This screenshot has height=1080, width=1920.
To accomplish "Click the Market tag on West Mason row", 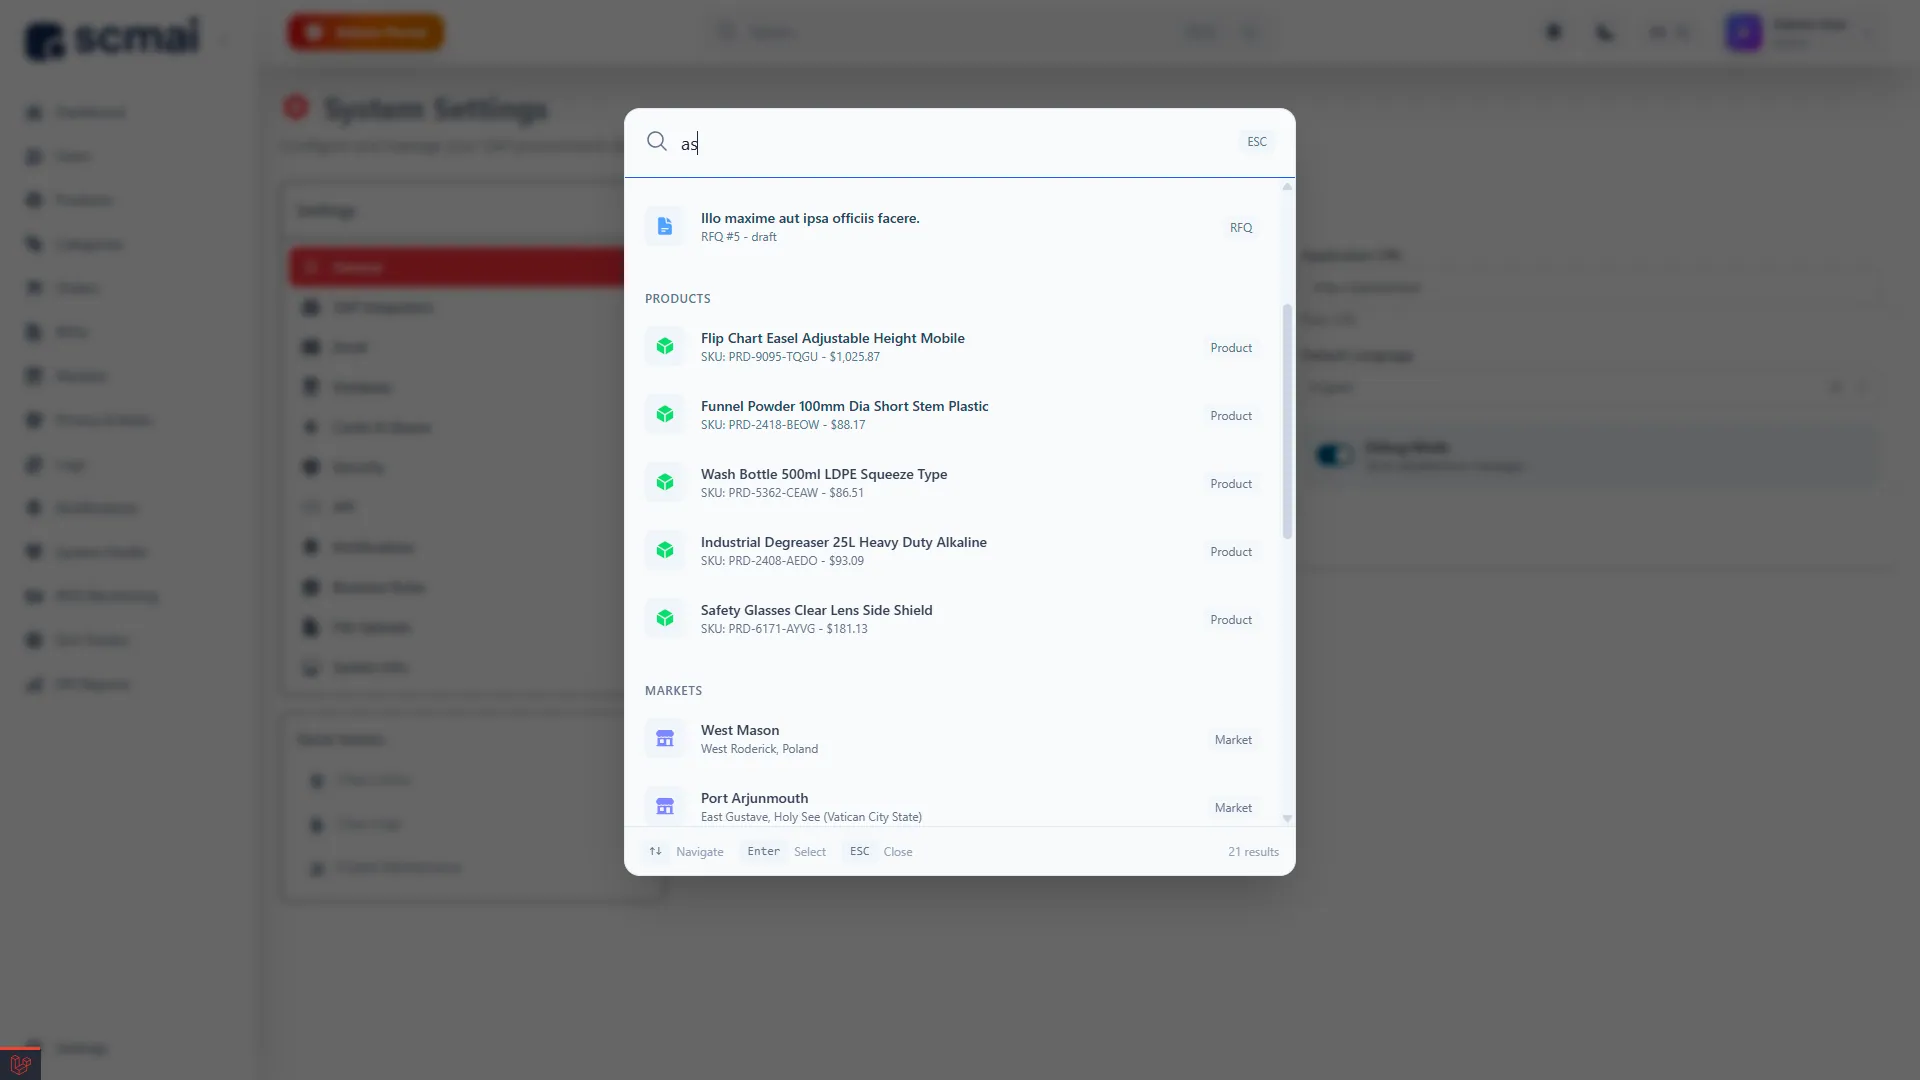I will click(1233, 740).
